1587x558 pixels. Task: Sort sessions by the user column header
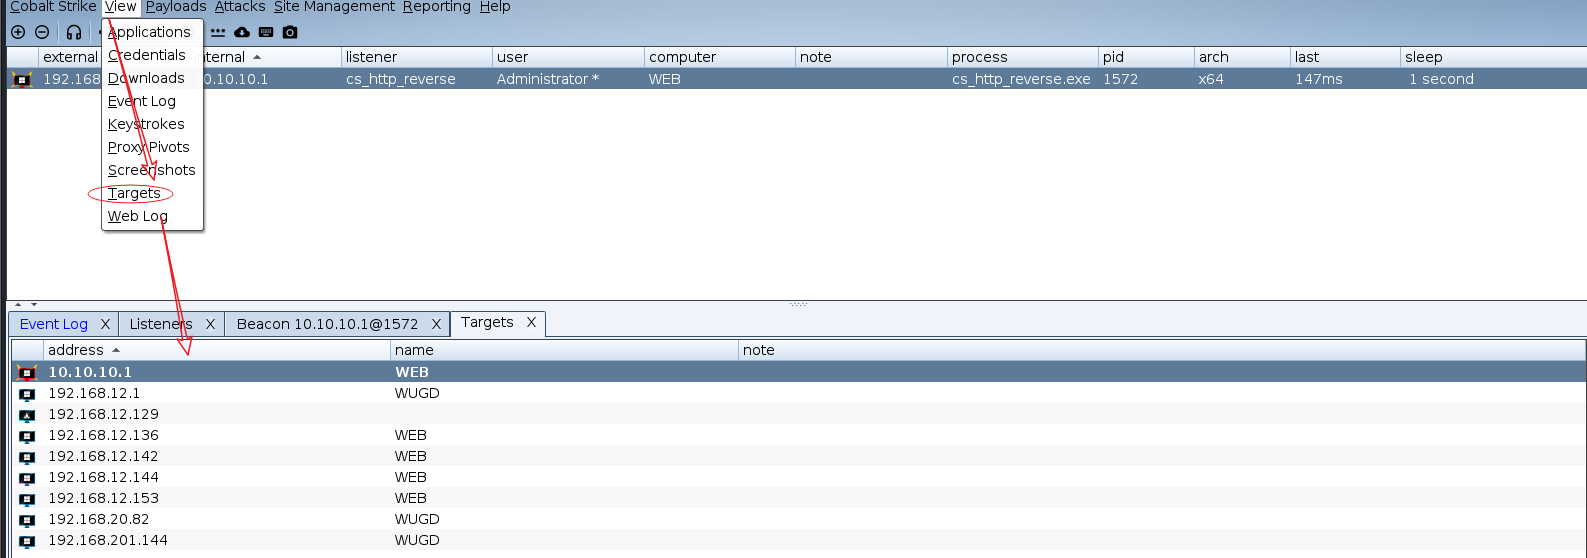coord(568,57)
